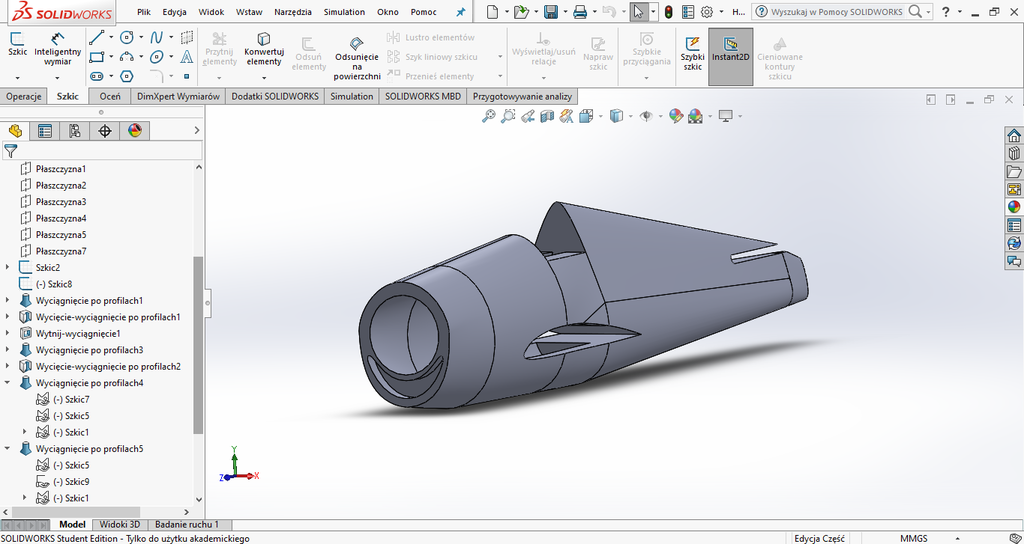Image resolution: width=1024 pixels, height=544 pixels.
Task: Open the DisplayManager appearance tab
Action: [135, 131]
